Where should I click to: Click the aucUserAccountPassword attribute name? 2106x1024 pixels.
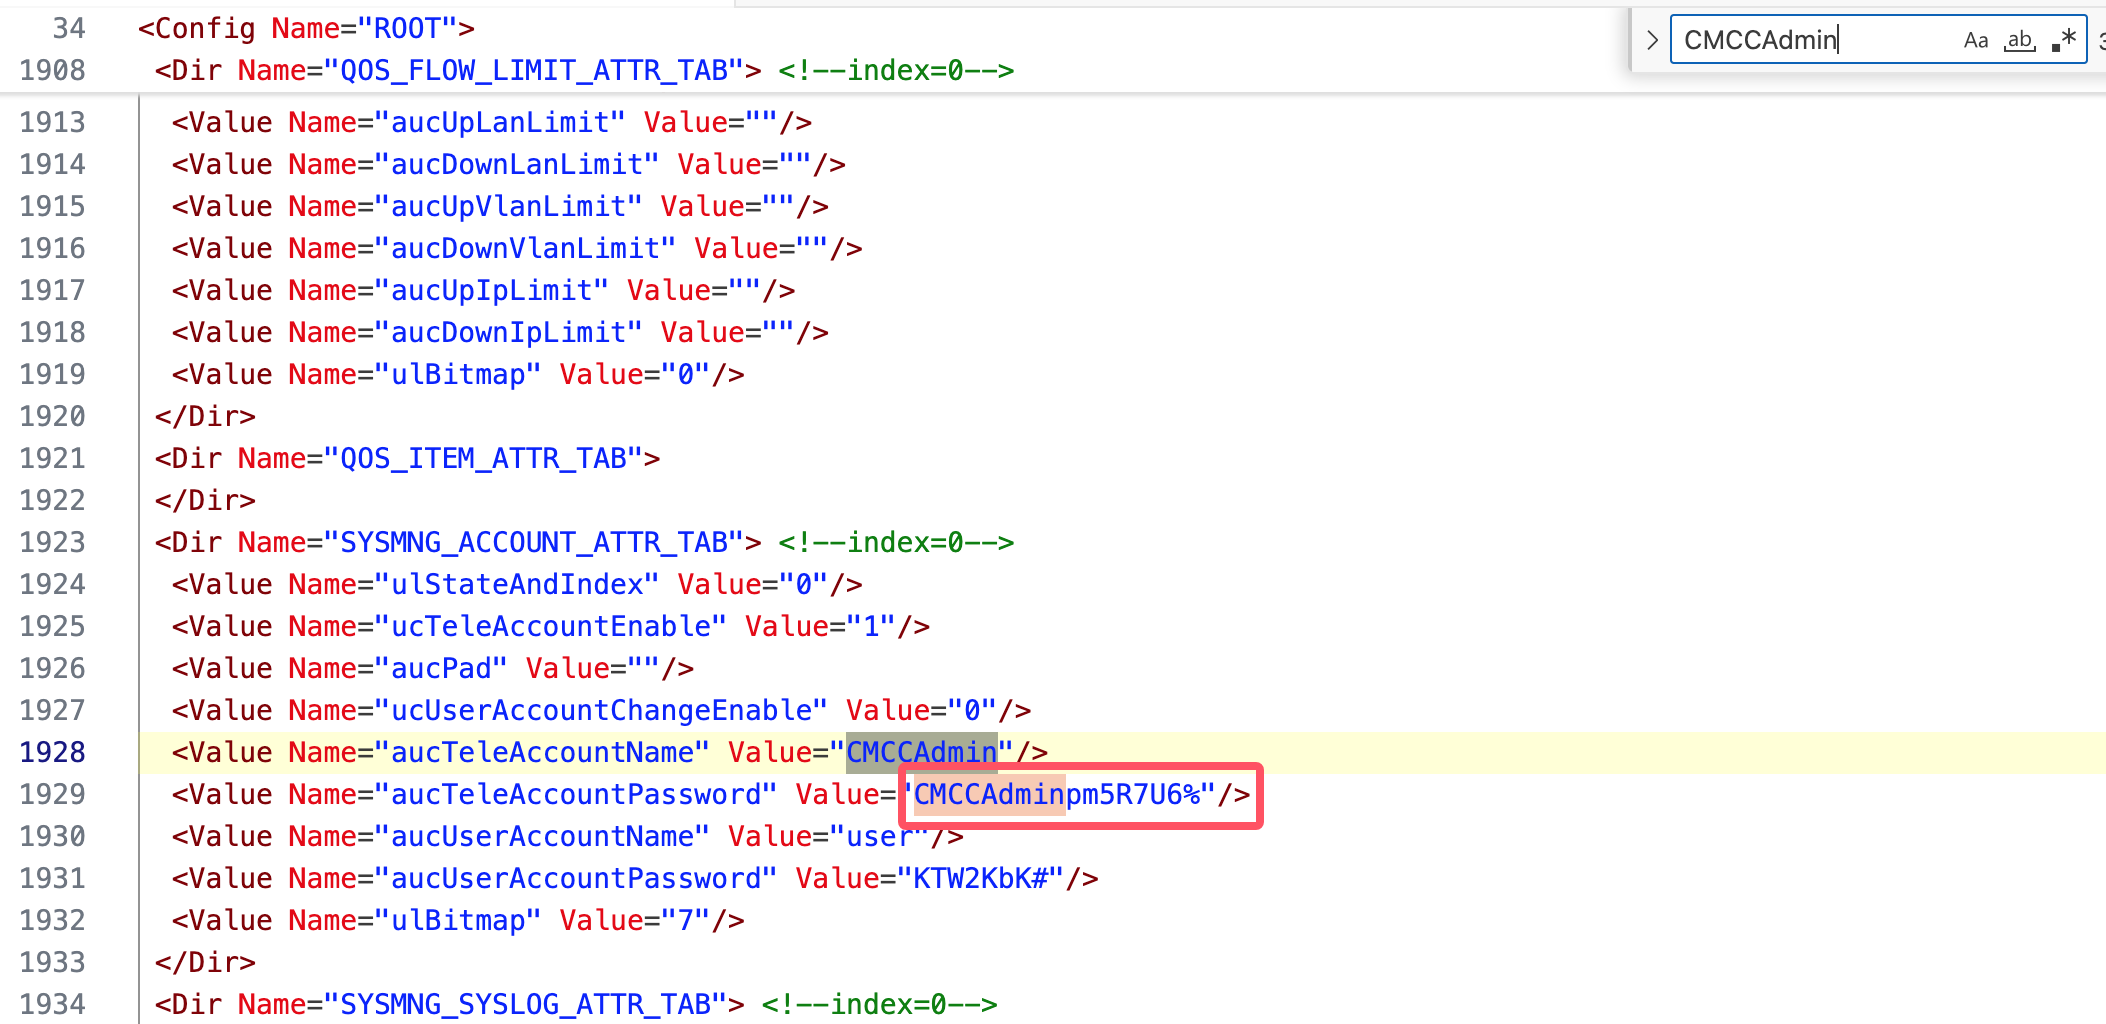[575, 878]
